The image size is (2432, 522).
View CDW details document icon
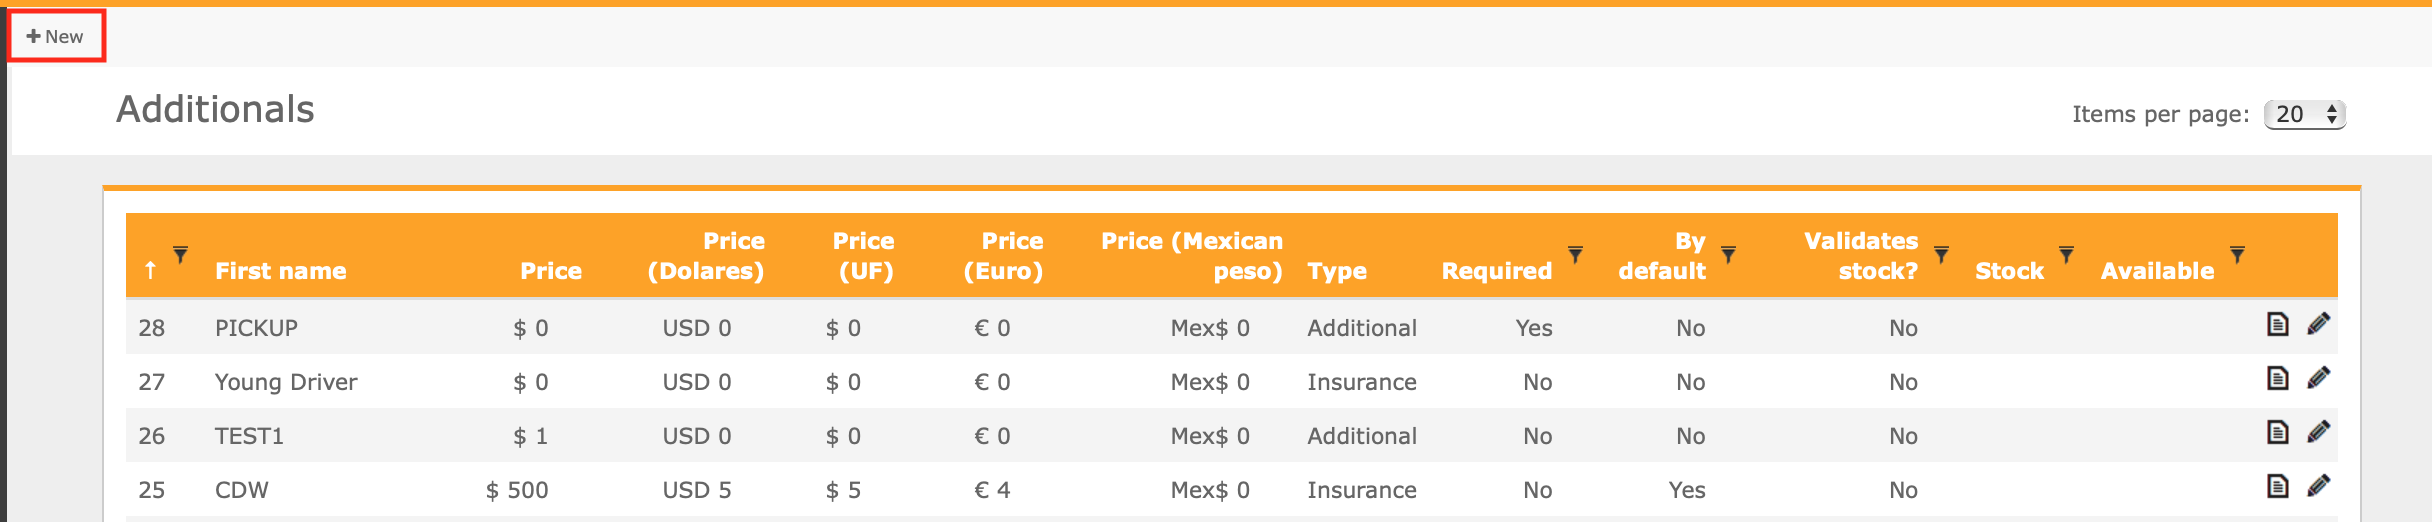2277,486
